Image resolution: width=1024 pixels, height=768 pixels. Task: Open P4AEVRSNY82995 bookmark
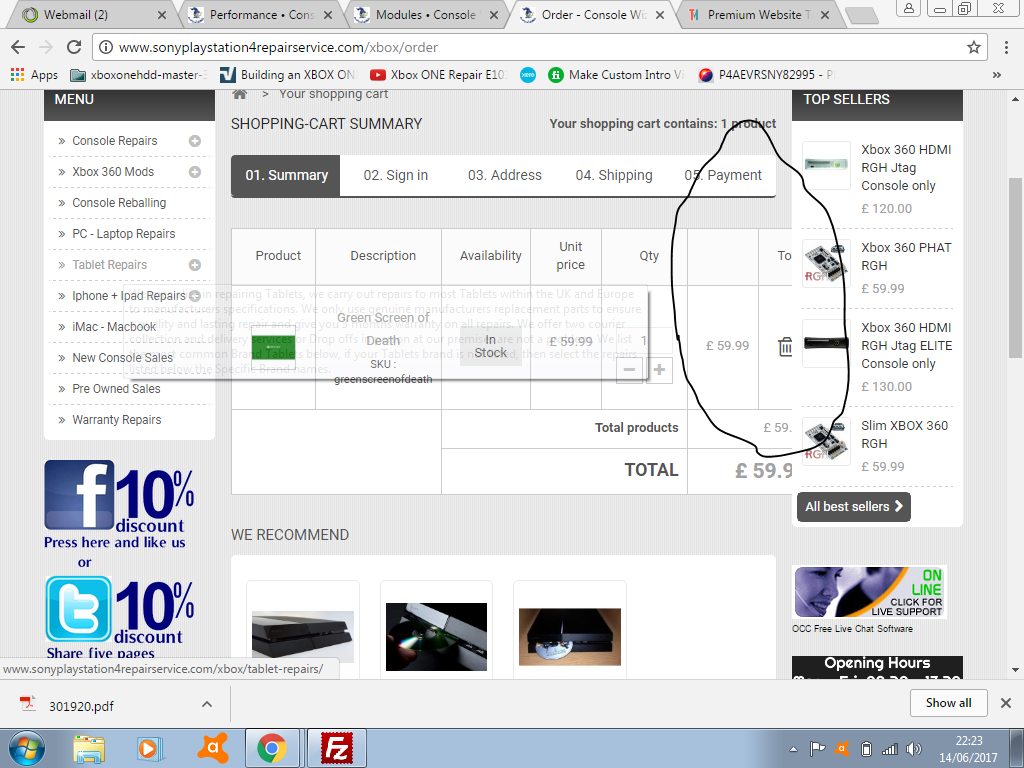[x=767, y=75]
